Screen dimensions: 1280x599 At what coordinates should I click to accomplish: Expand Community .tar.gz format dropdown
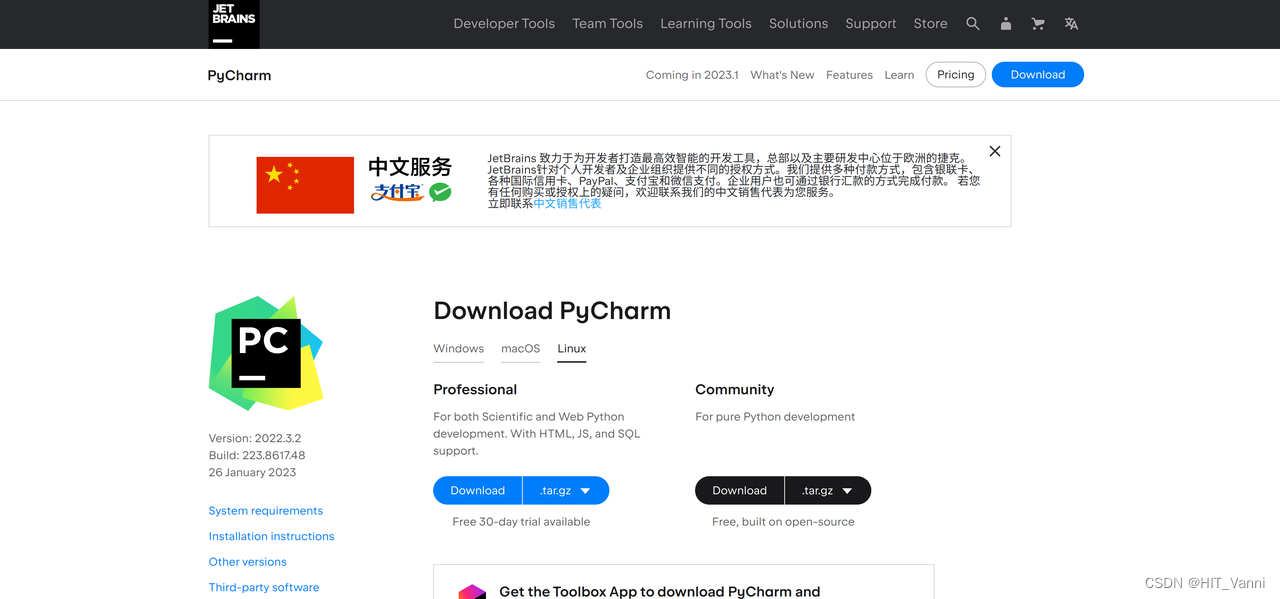tap(828, 491)
